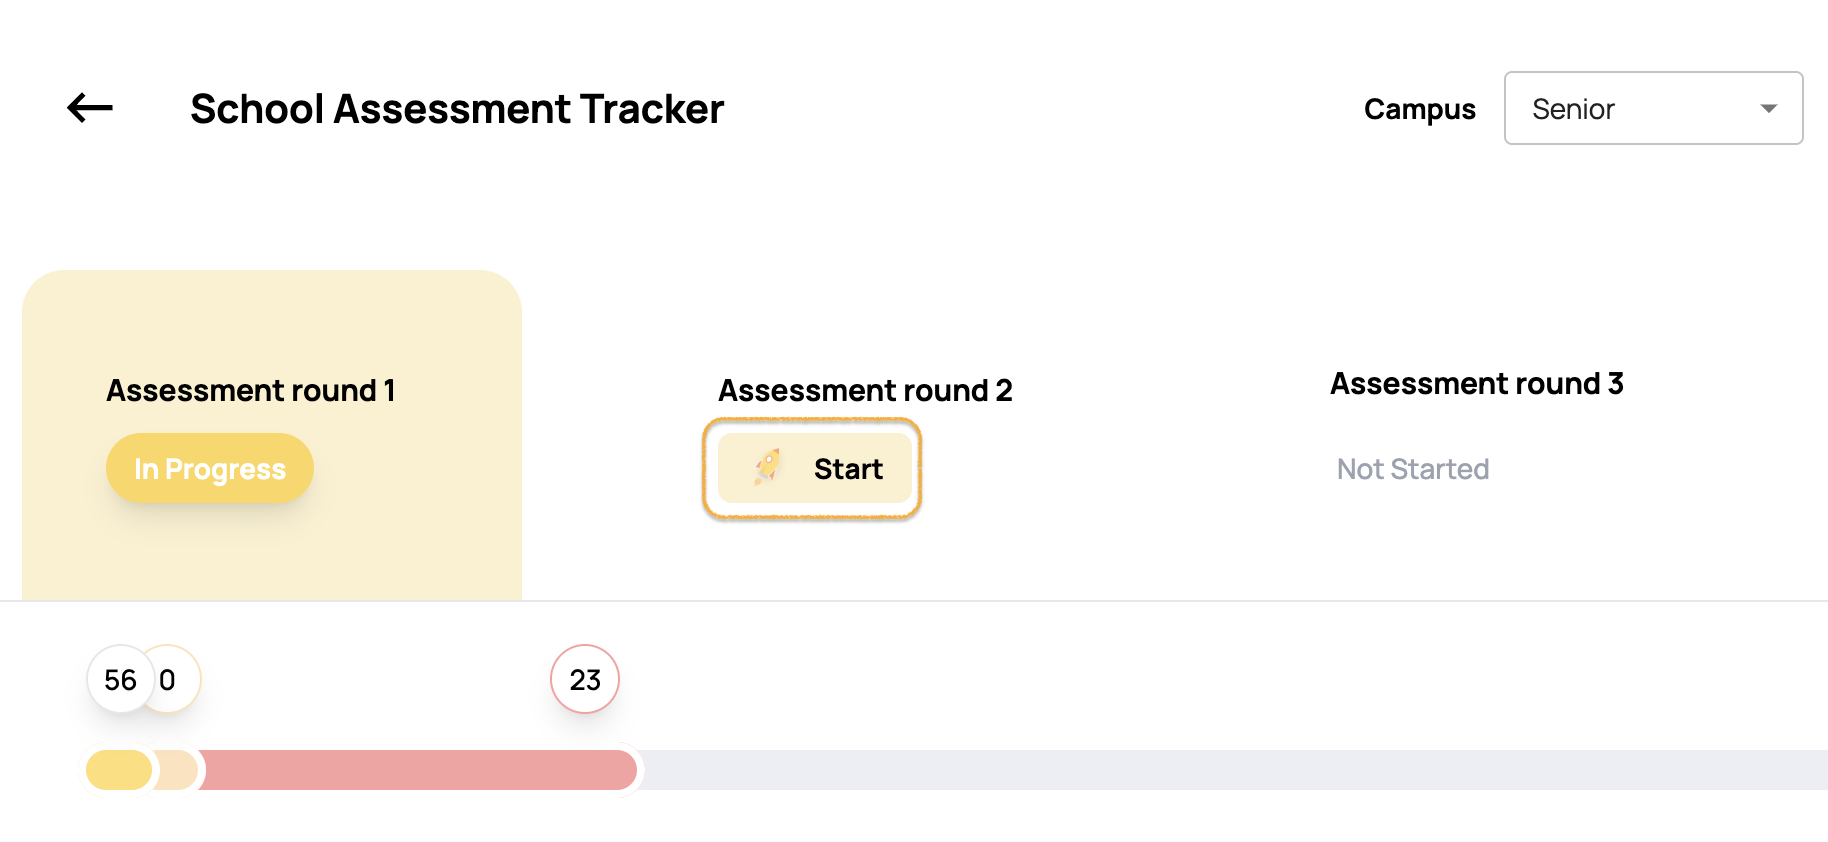Screen dimensions: 1828x842
Task: Open the Assessment round 1 card
Action: [x=272, y=435]
